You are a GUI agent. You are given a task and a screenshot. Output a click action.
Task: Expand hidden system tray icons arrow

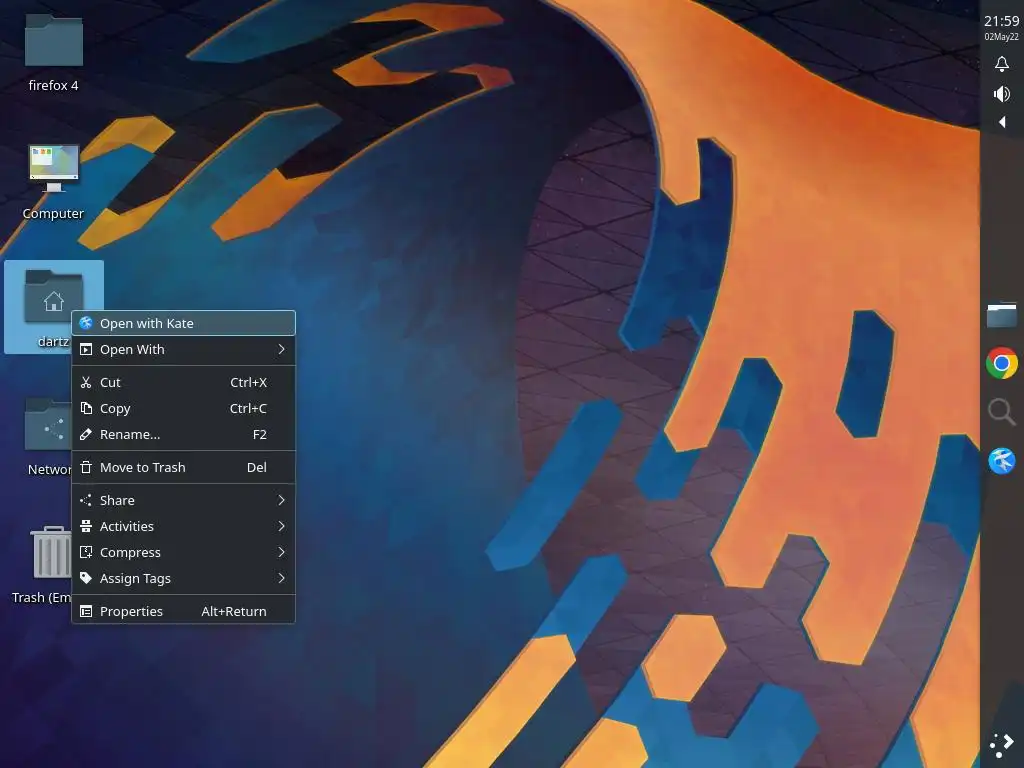1002,122
